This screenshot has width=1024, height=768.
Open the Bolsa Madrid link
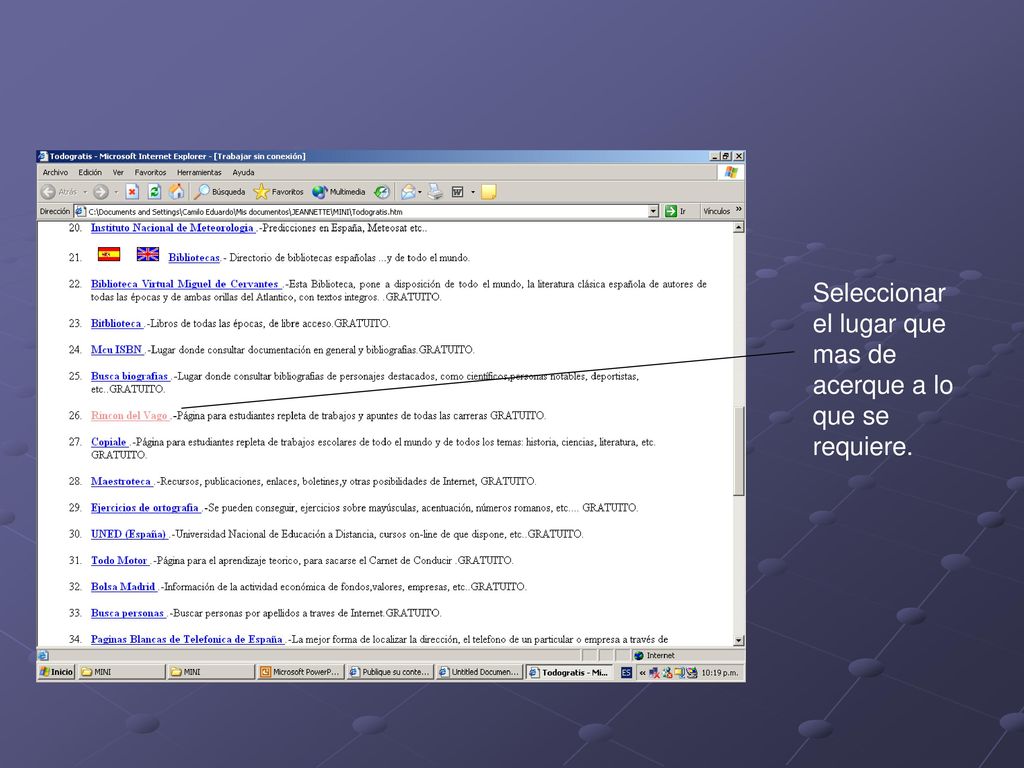click(123, 586)
